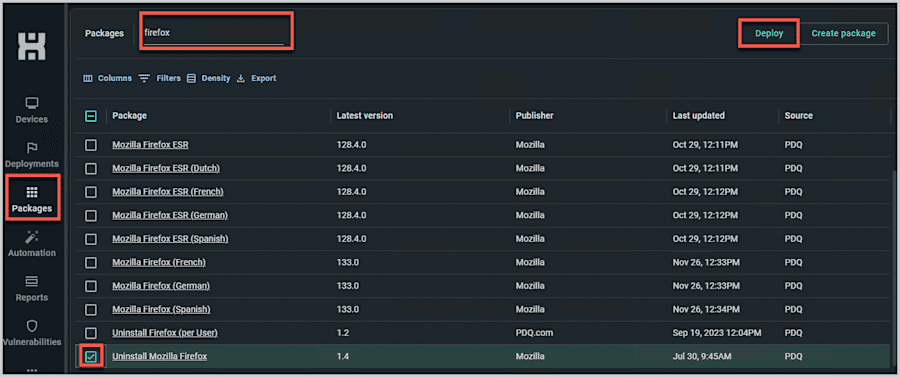900x377 pixels.
Task: Sort by the Latest version column header
Action: click(364, 116)
